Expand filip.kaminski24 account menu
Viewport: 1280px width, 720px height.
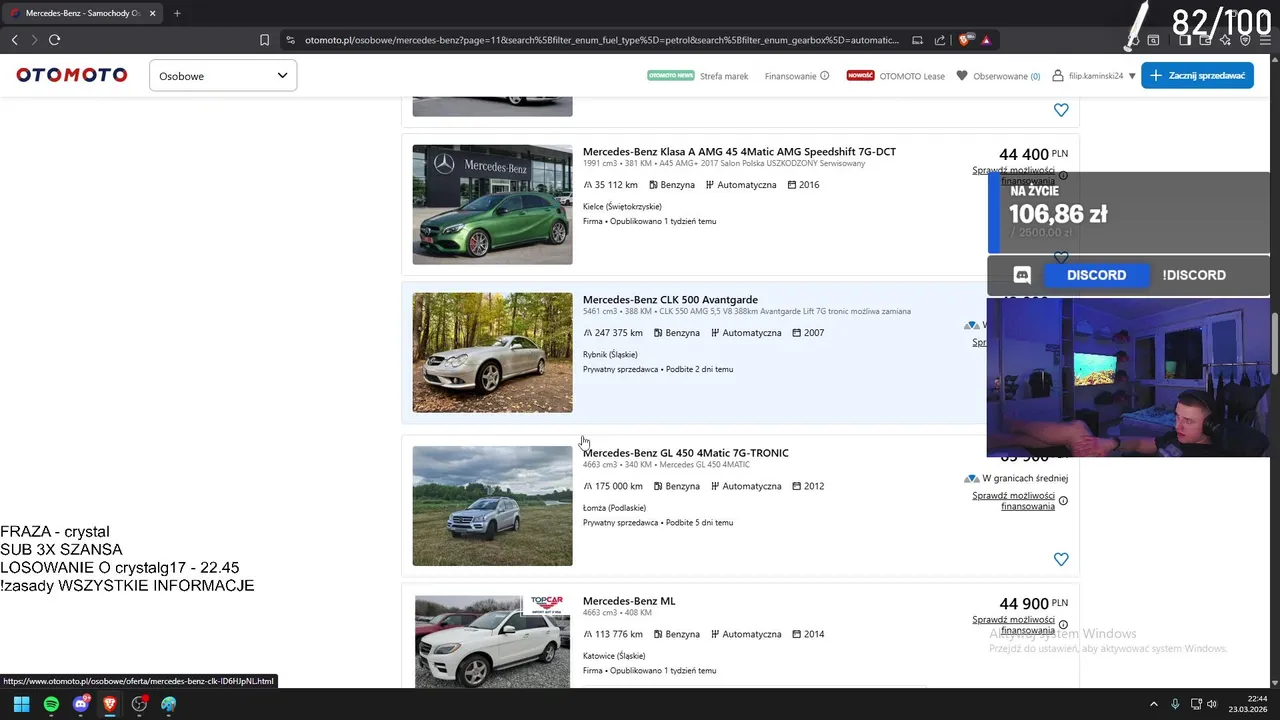click(x=1094, y=76)
